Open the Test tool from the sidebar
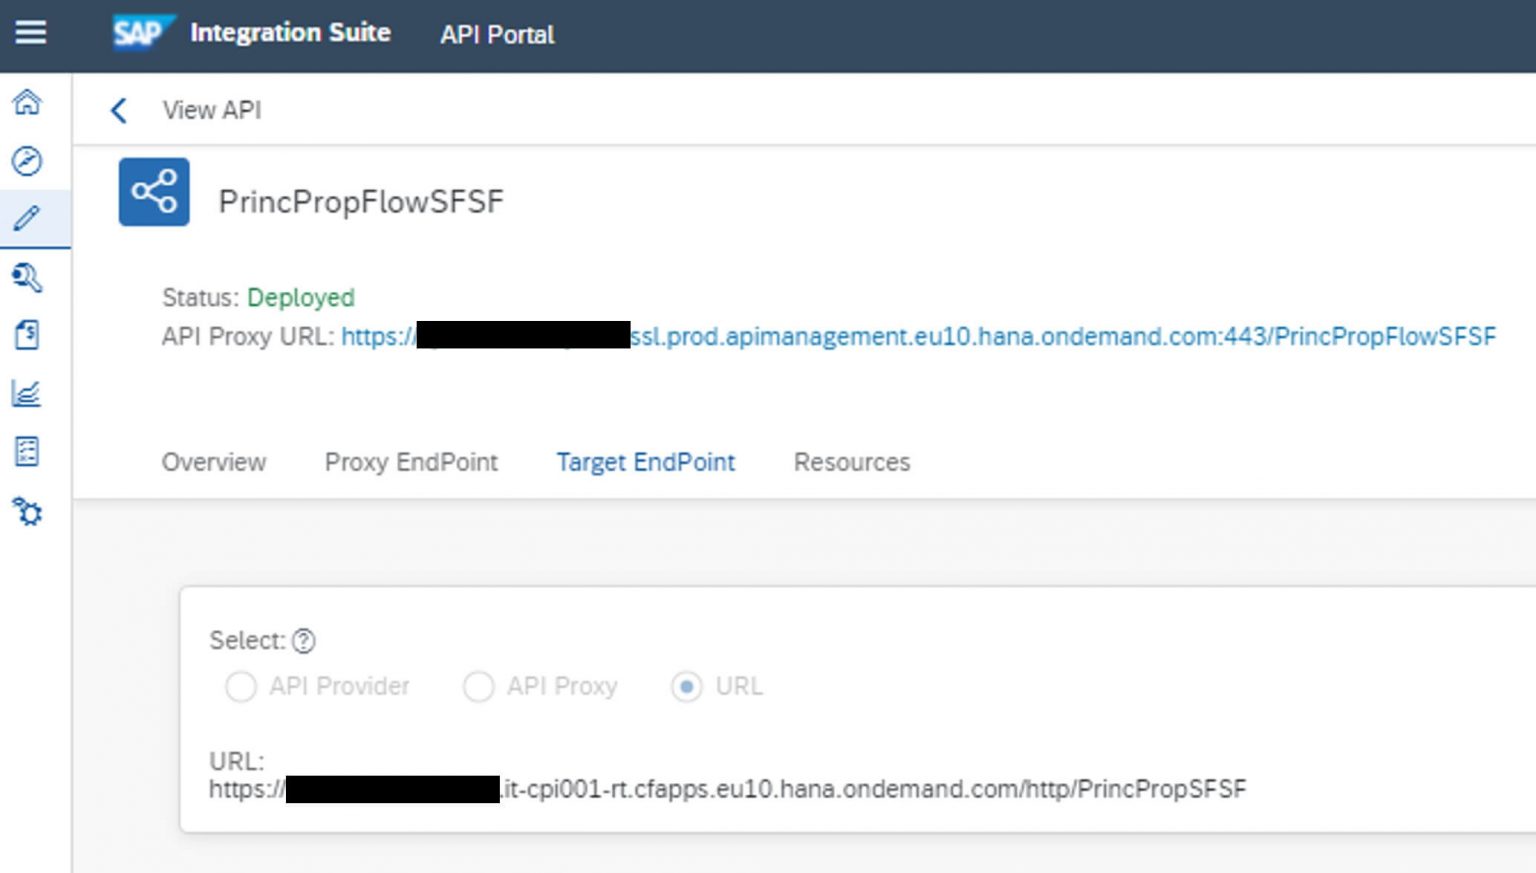1536x873 pixels. [x=29, y=279]
